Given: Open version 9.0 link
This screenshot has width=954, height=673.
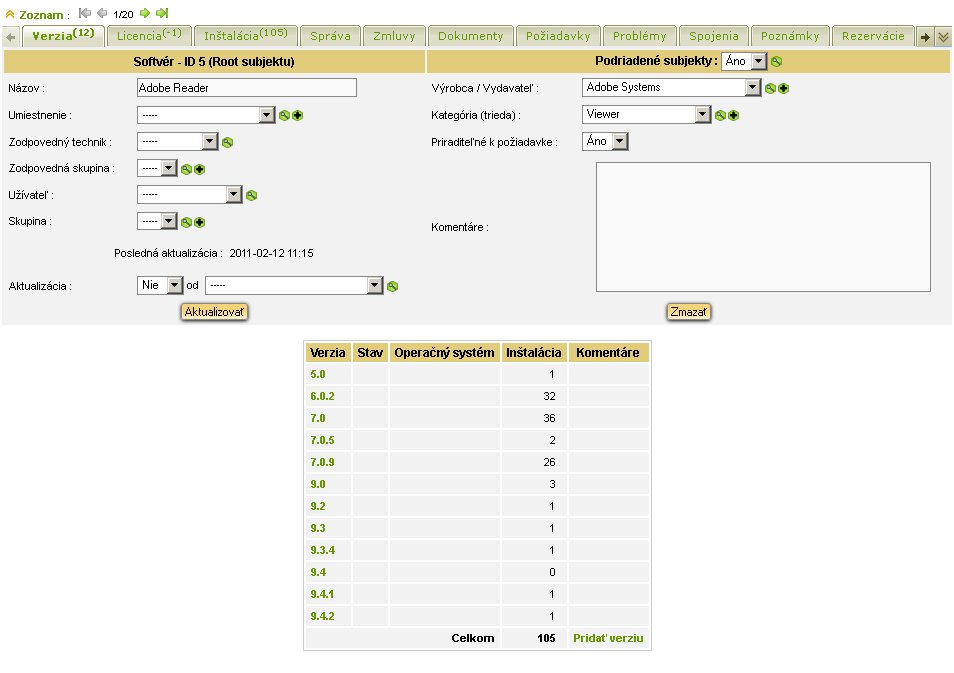Looking at the screenshot, I should (318, 484).
